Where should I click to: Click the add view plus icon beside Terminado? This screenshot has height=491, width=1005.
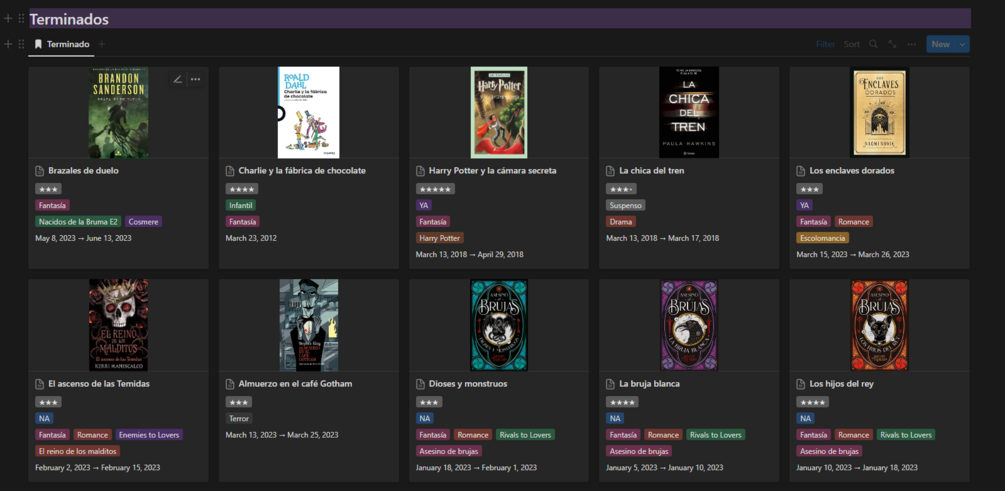pos(101,44)
